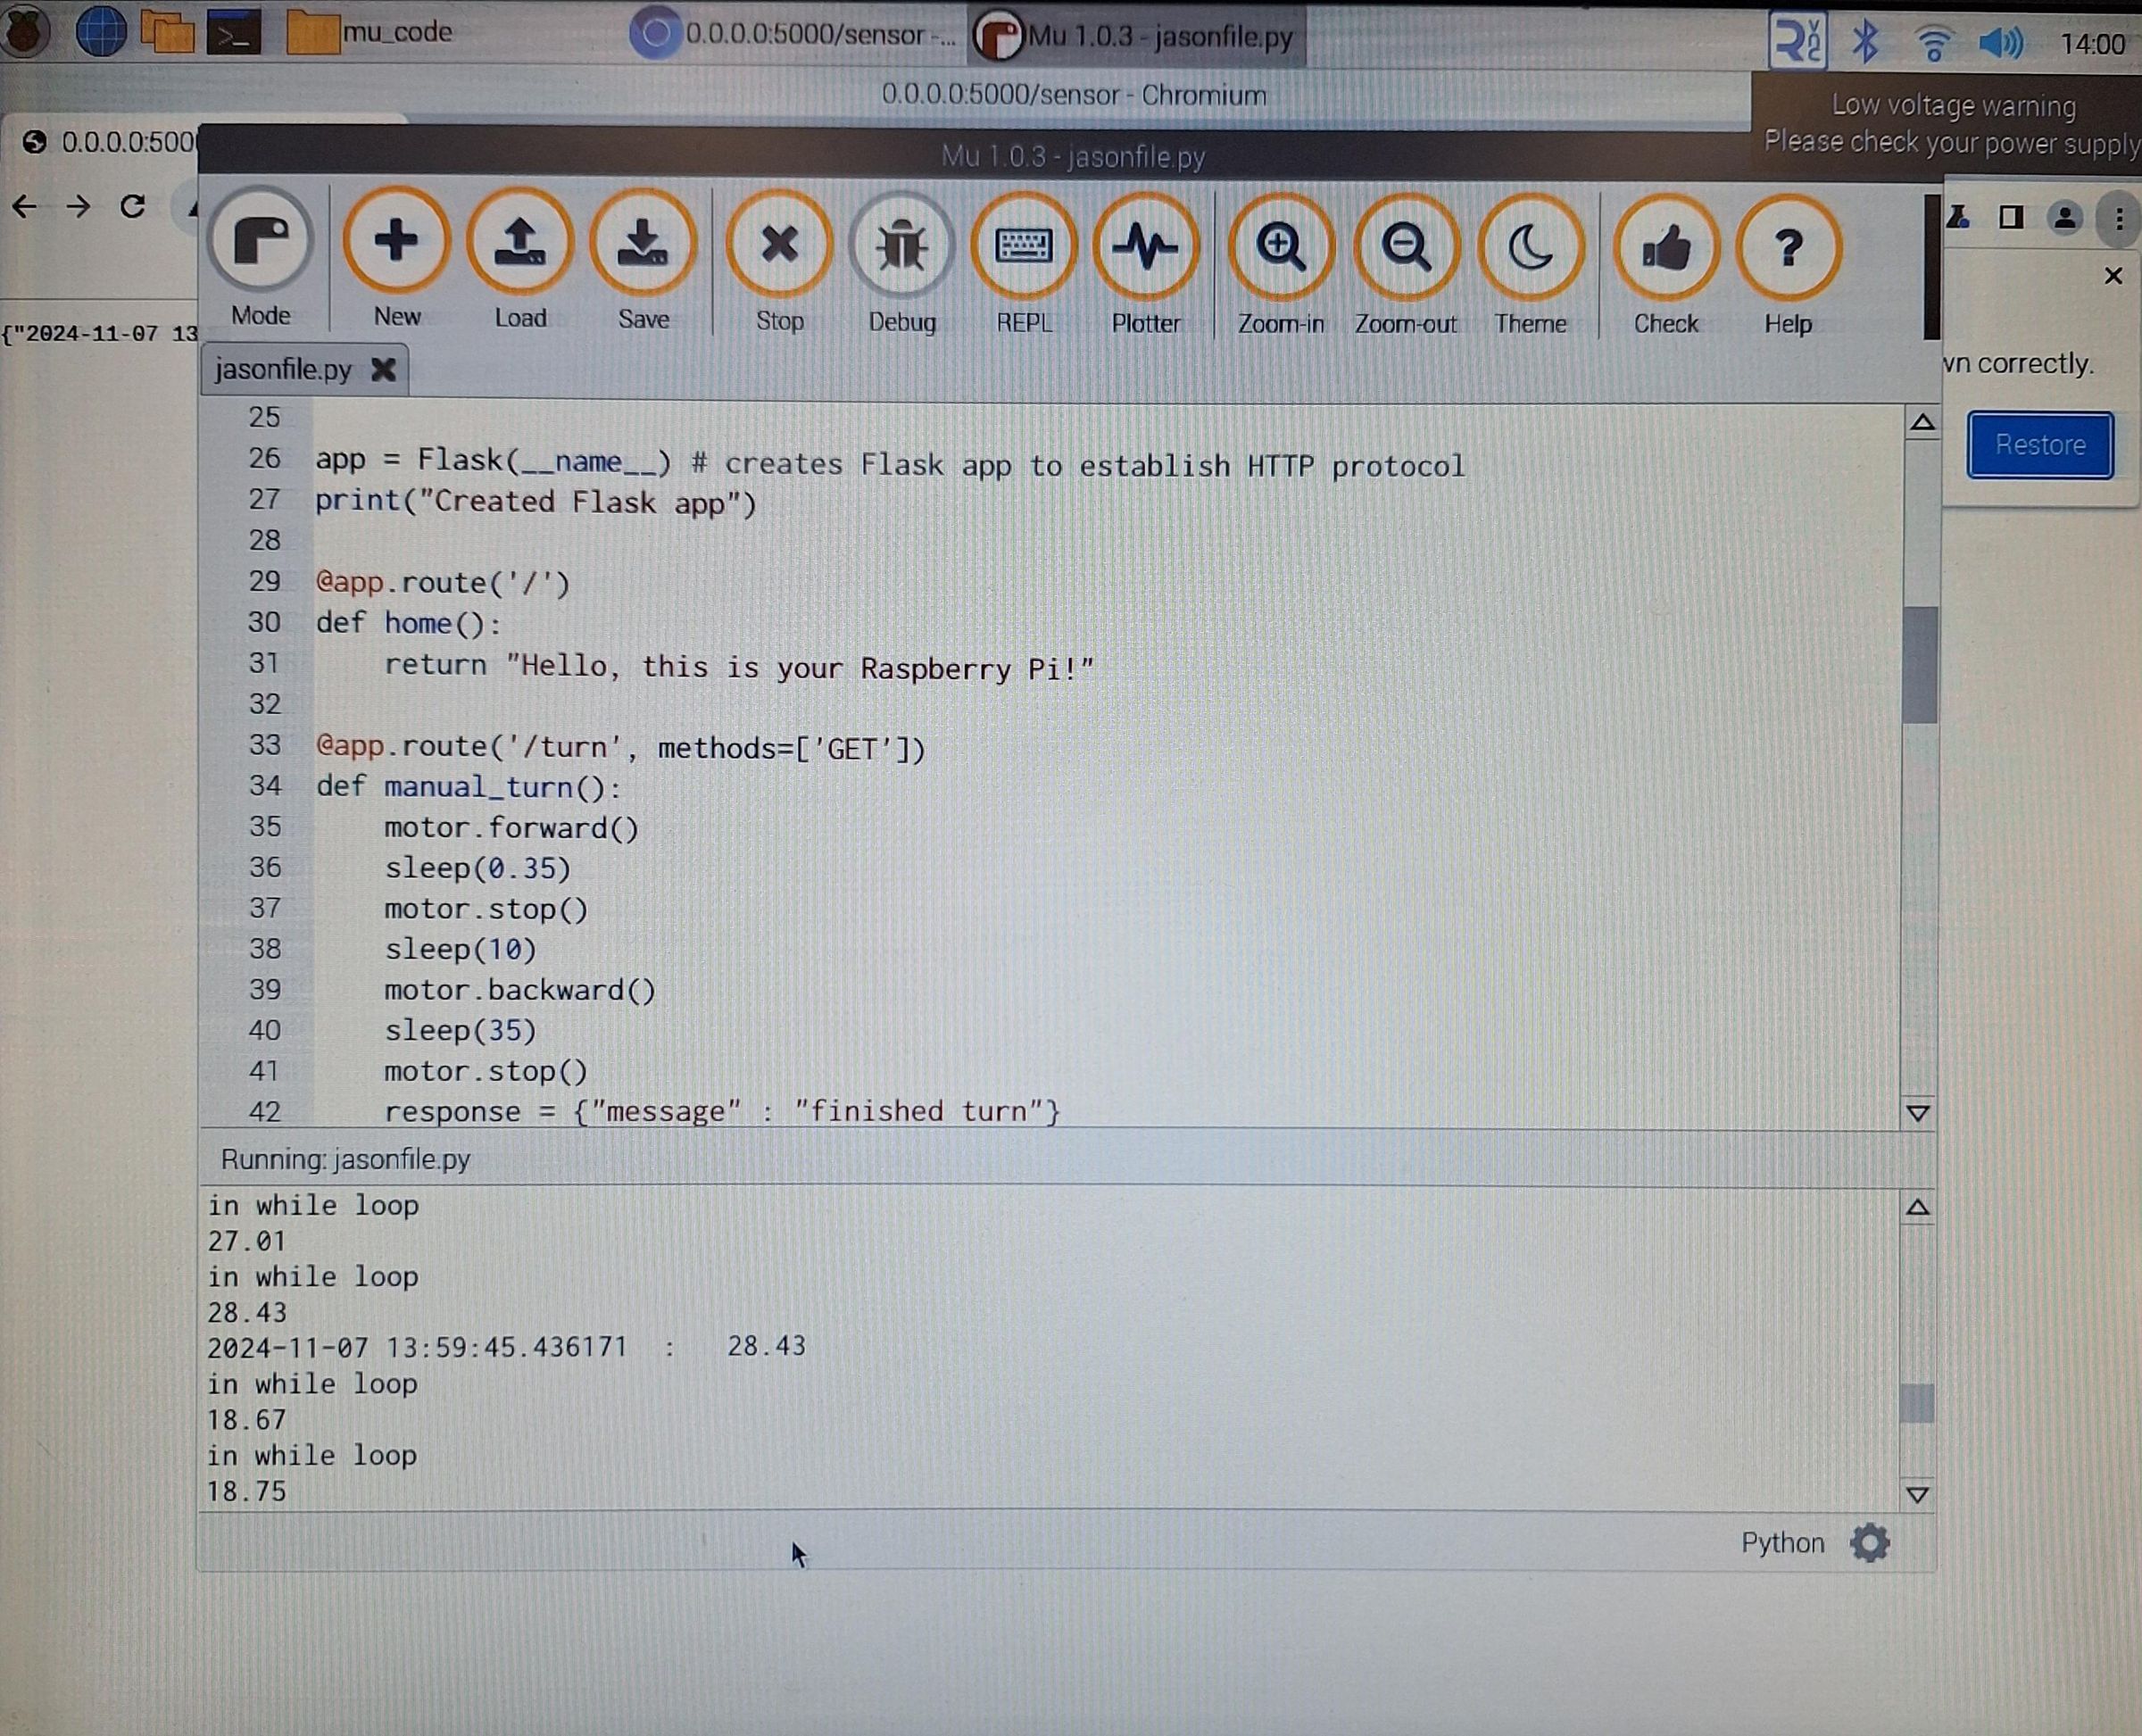This screenshot has width=2142, height=1736.
Task: Open the Plotter panel
Action: [x=1146, y=265]
